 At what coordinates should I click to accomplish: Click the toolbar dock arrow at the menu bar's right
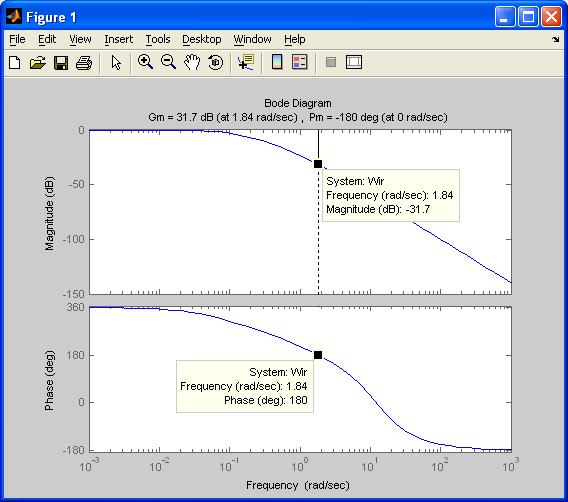point(556,39)
